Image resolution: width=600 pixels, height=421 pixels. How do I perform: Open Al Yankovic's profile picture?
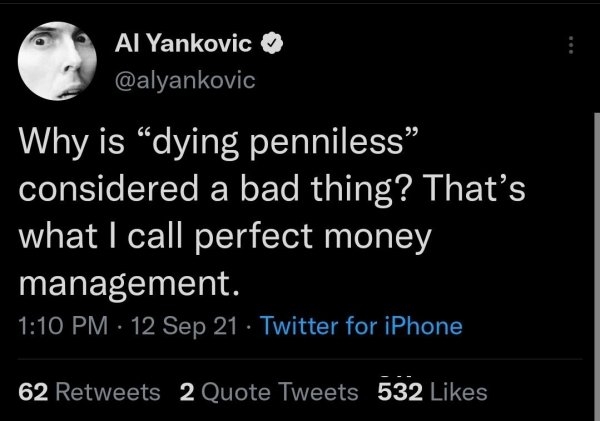click(55, 64)
